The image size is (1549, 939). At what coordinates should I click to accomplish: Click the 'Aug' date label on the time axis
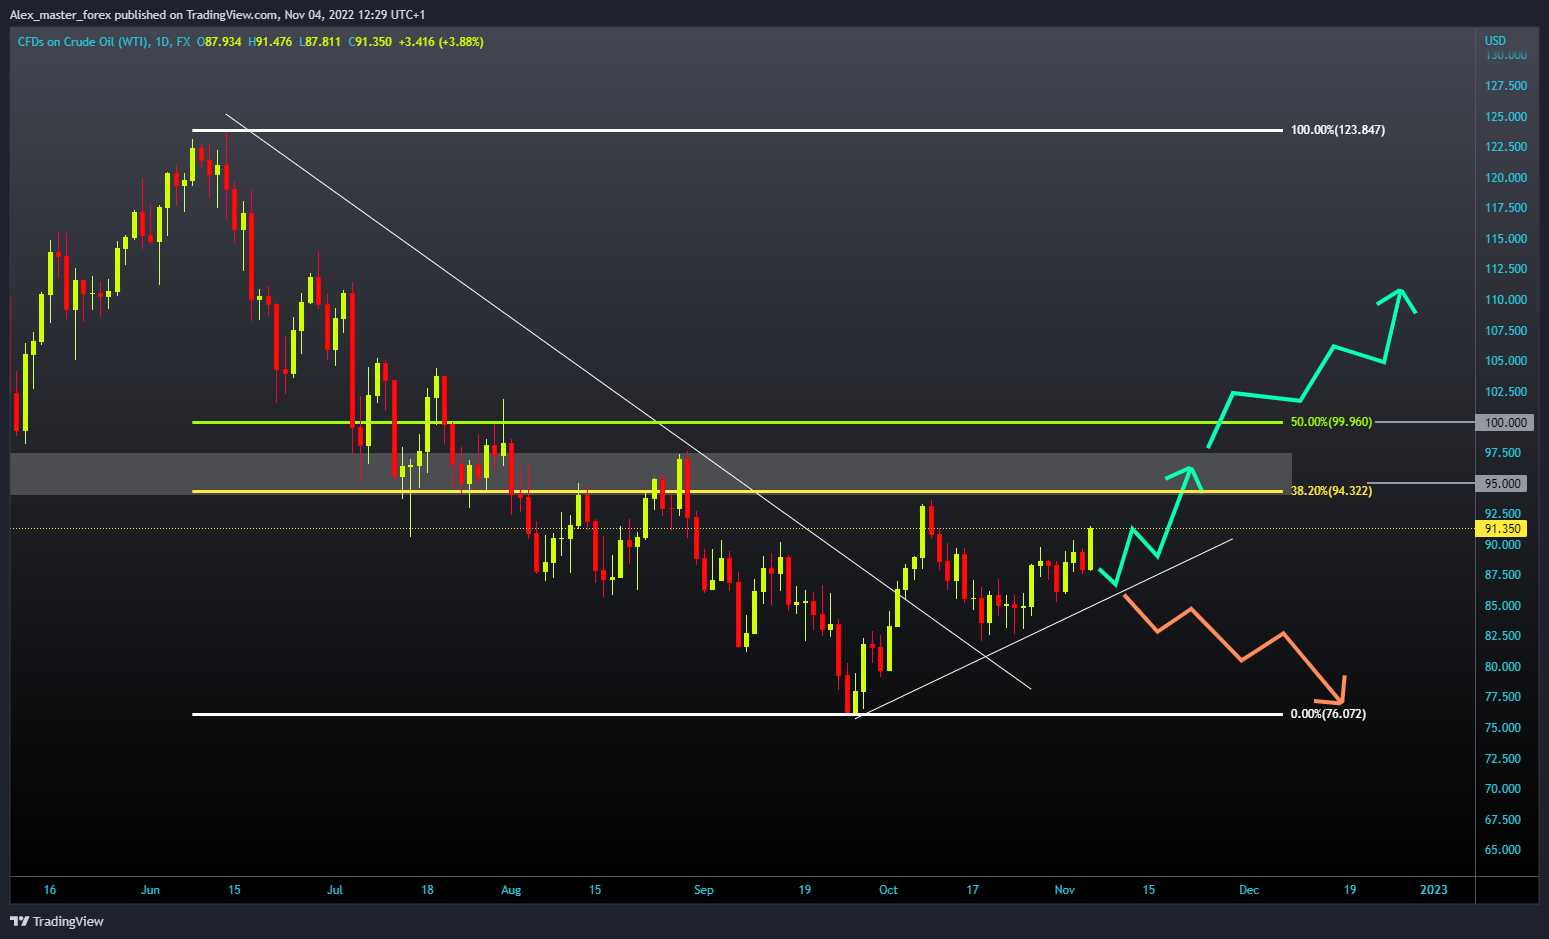point(511,890)
